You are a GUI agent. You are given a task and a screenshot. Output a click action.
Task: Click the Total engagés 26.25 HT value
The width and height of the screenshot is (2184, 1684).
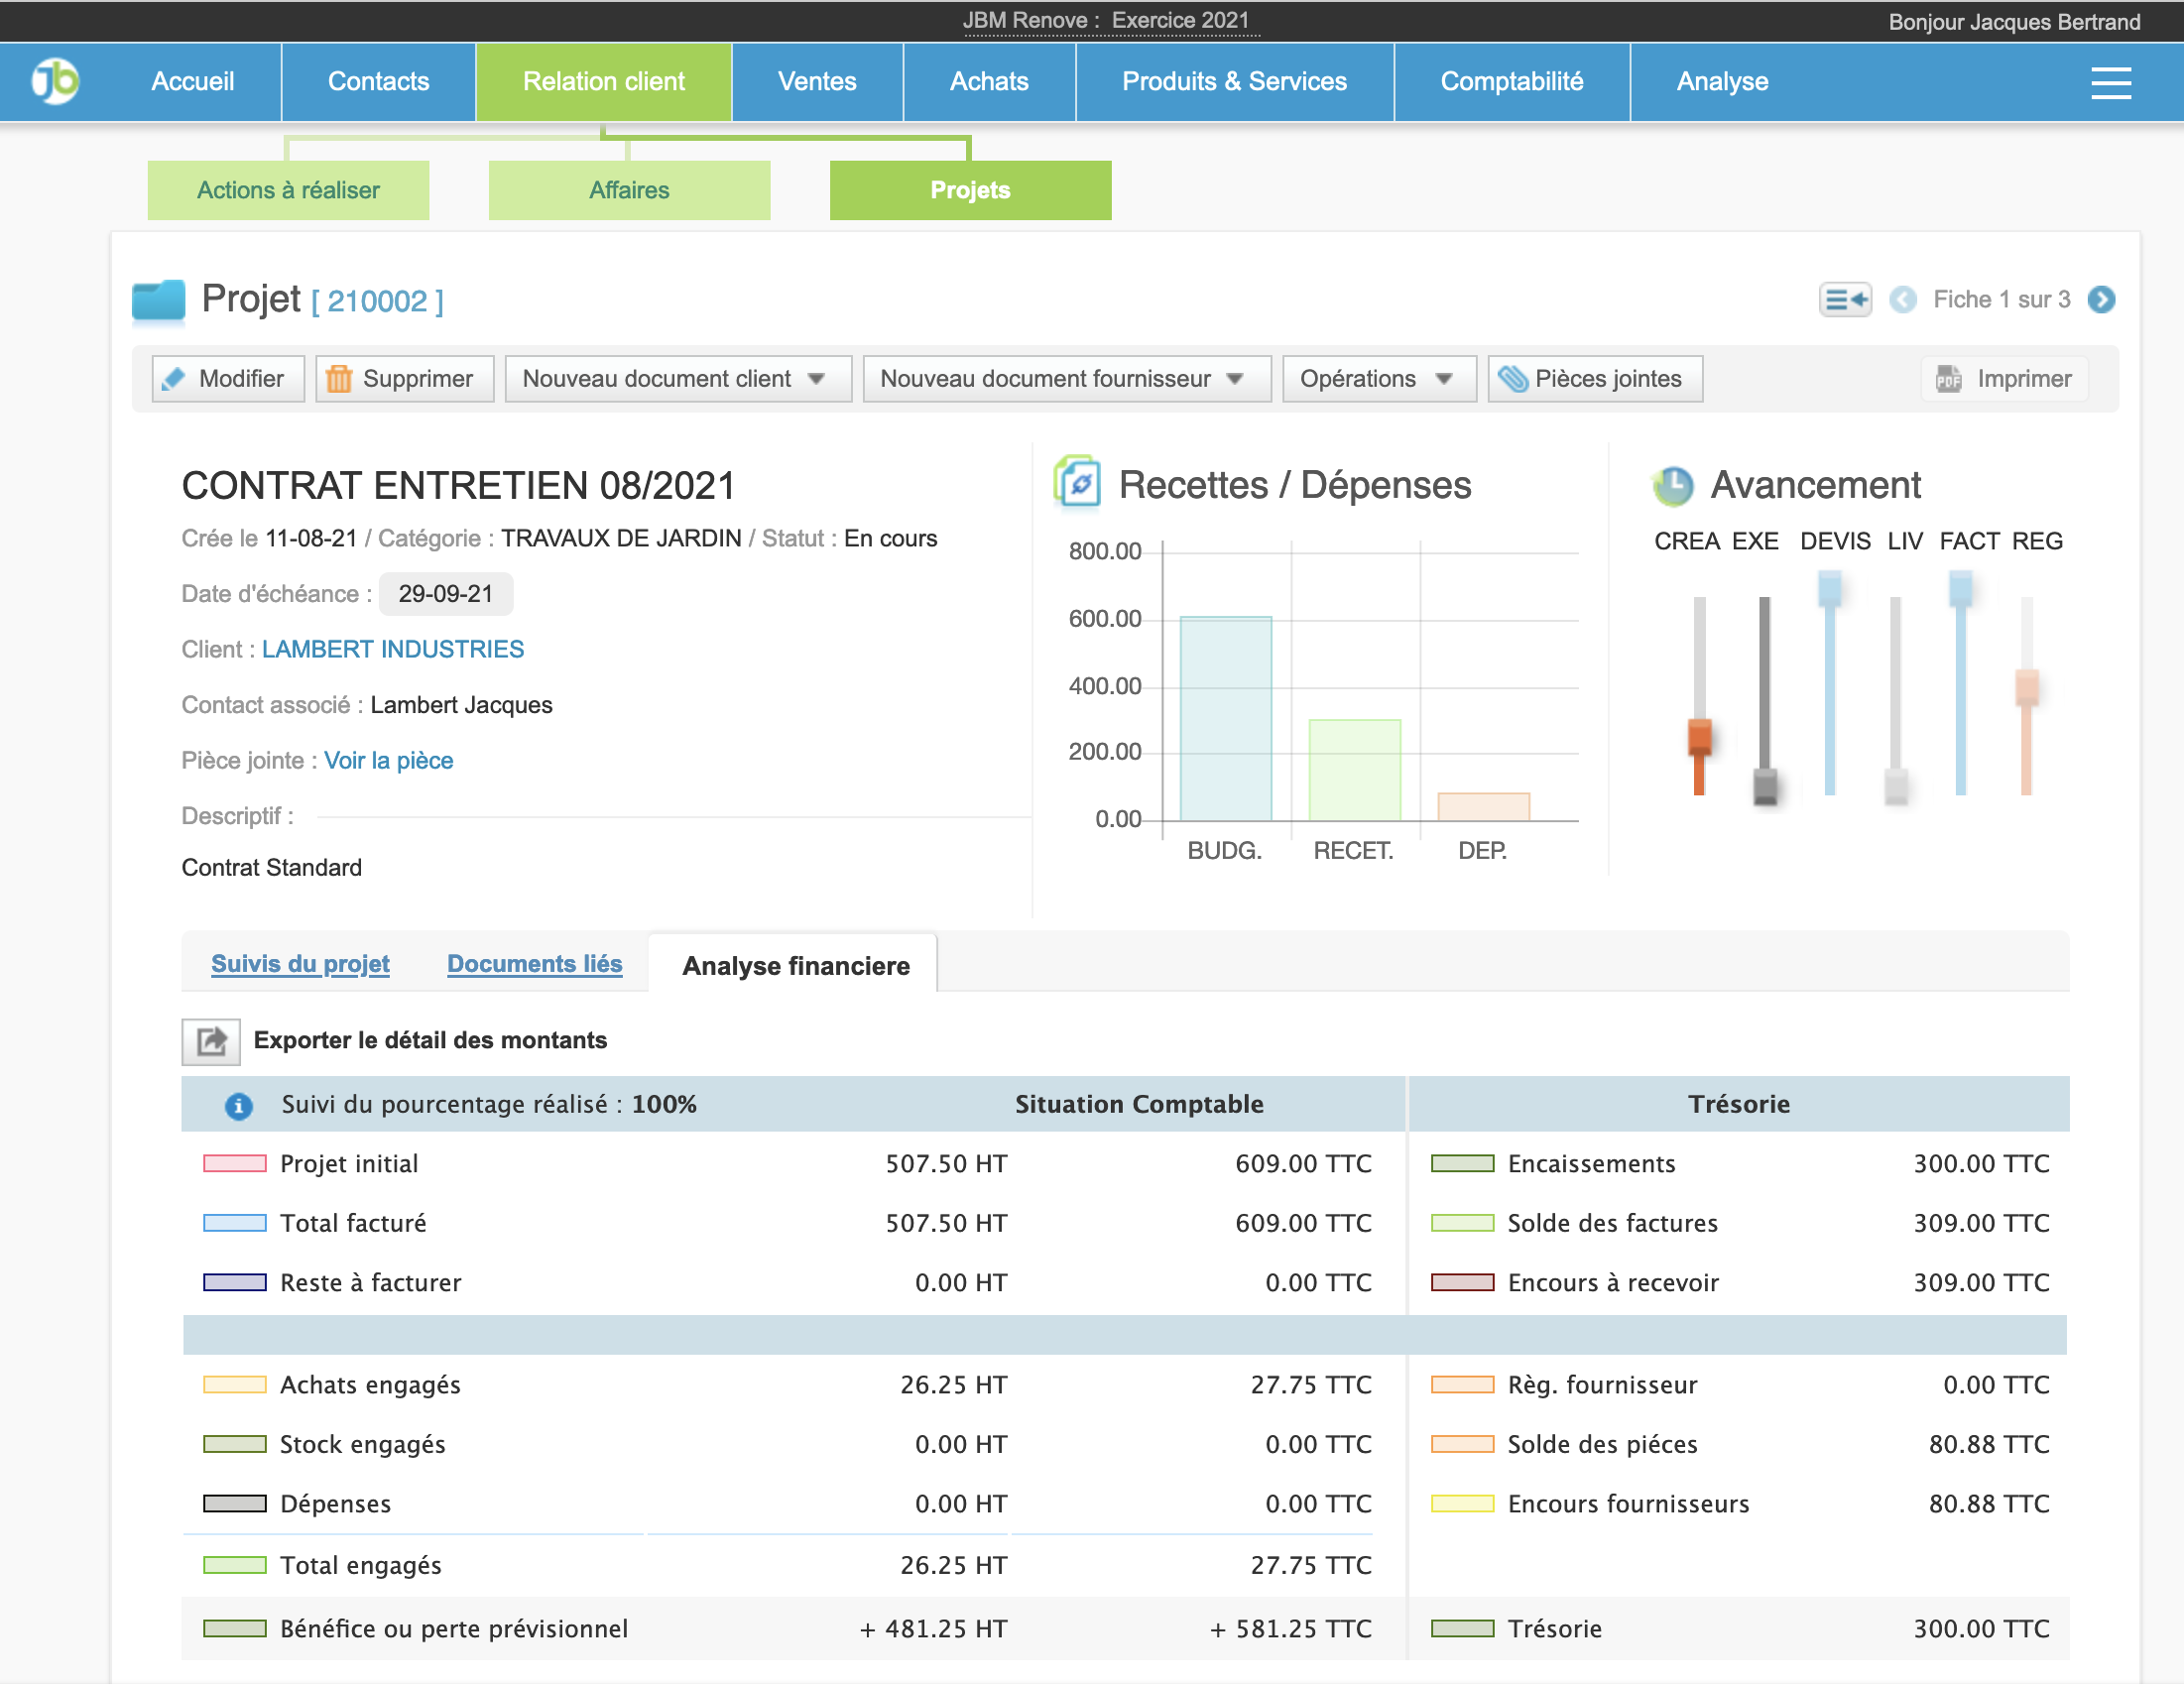[953, 1566]
